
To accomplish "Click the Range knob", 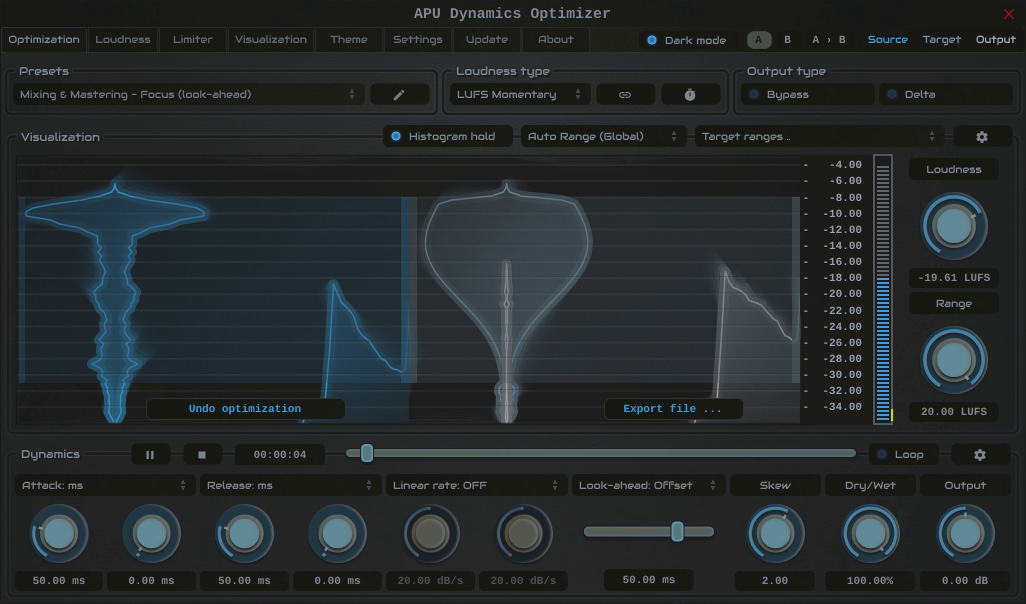I will pyautogui.click(x=954, y=361).
